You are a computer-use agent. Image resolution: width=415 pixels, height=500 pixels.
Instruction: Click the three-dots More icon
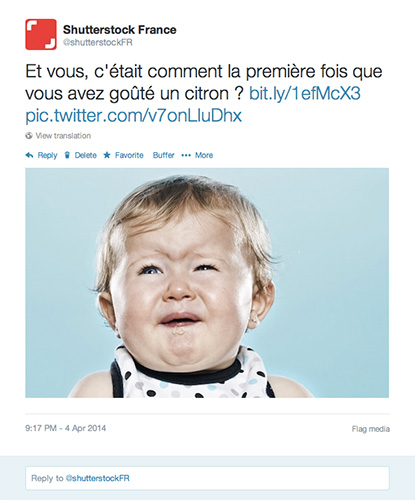coord(186,155)
